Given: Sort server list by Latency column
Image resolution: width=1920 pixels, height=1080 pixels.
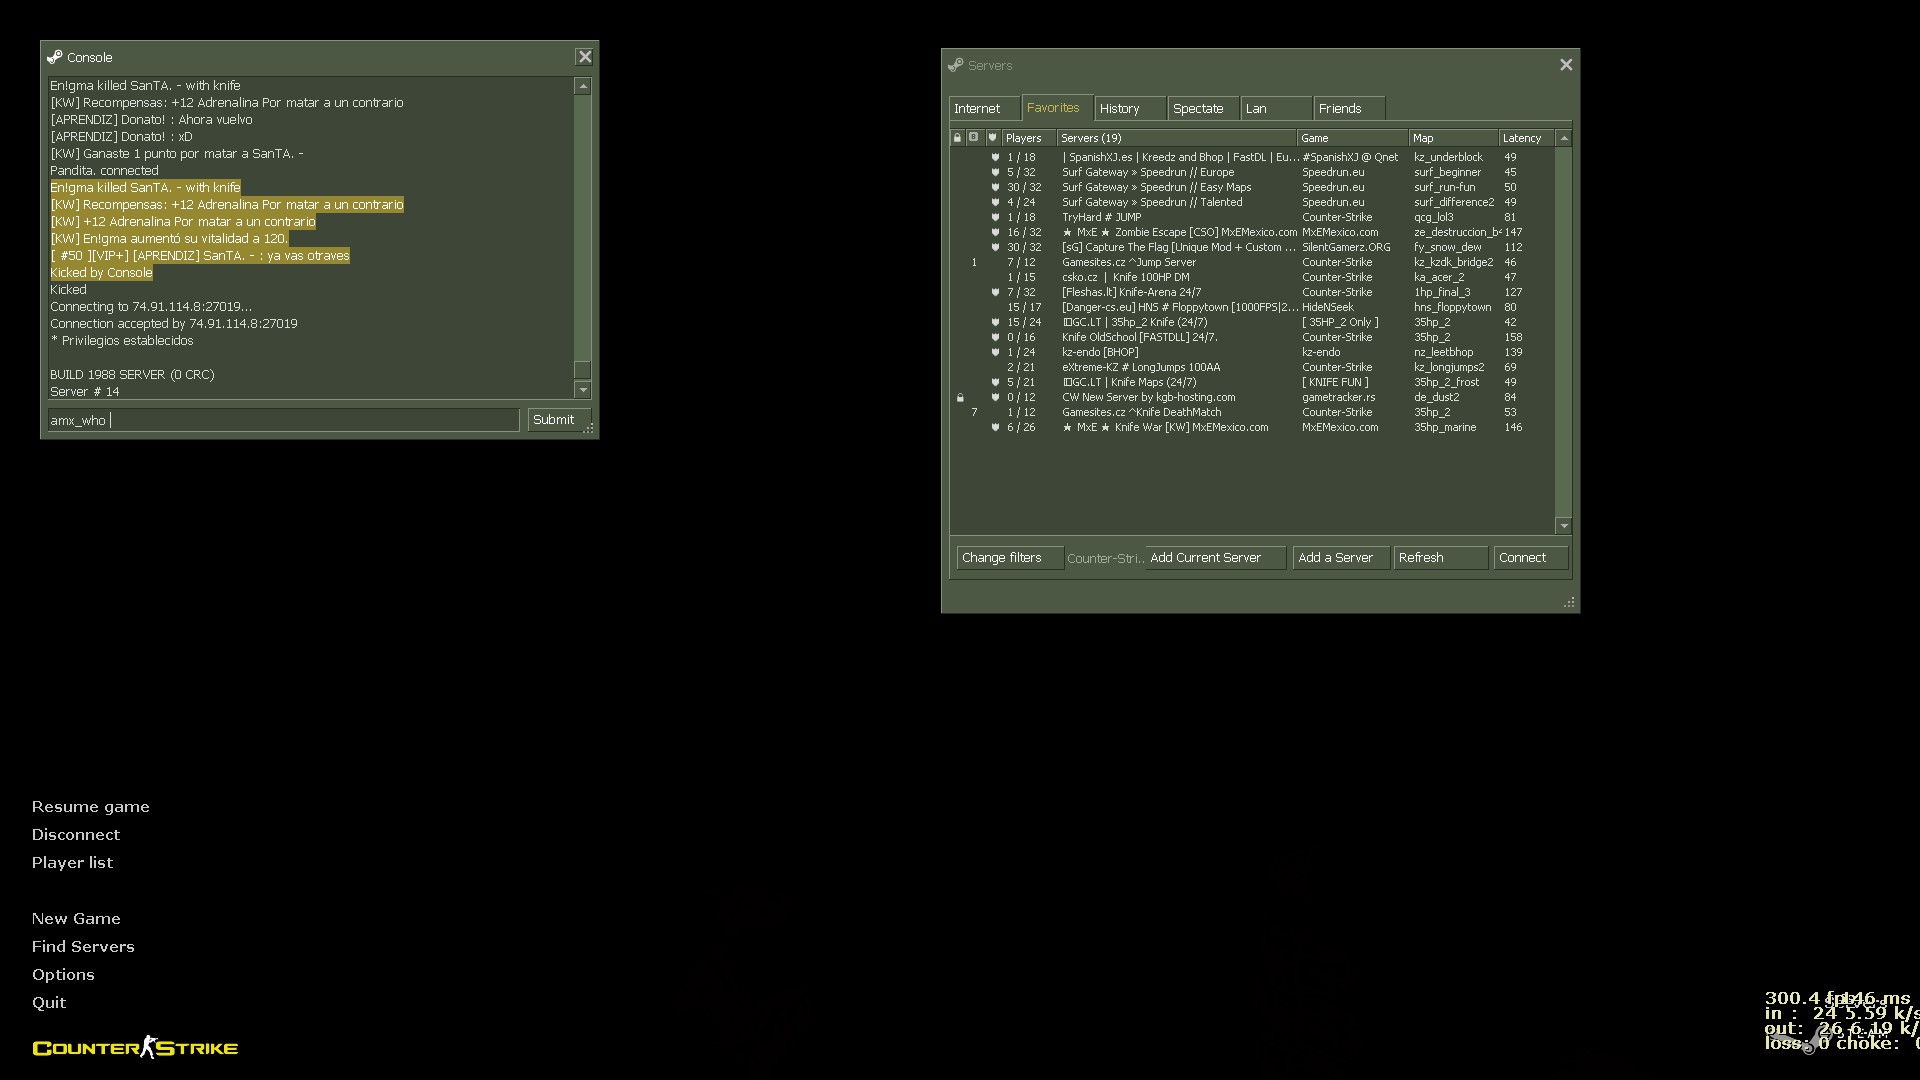Looking at the screenshot, I should [x=1528, y=138].
